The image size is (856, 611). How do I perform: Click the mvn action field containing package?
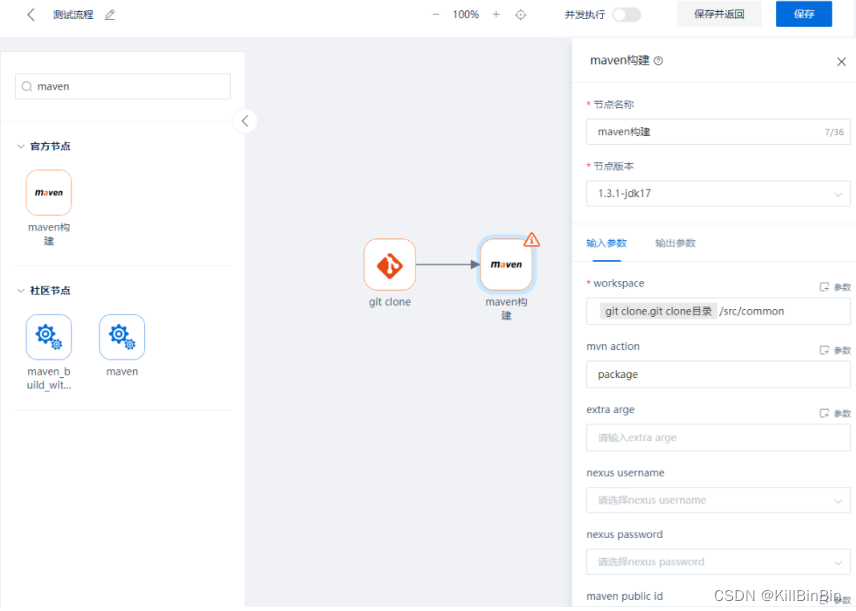718,375
